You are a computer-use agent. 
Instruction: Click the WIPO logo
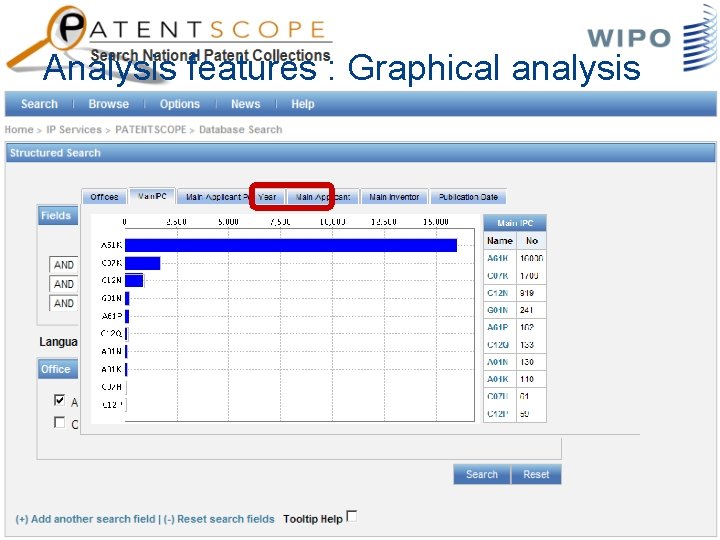(652, 39)
